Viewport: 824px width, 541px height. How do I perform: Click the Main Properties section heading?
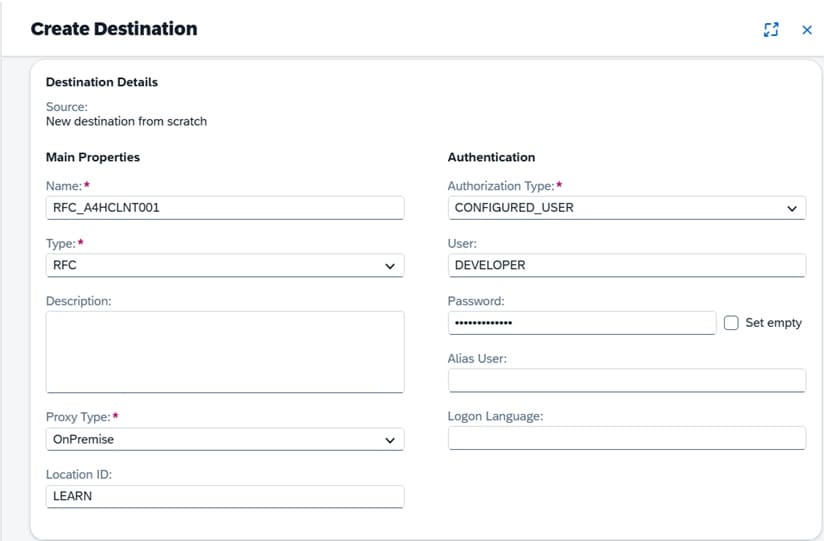[x=93, y=157]
